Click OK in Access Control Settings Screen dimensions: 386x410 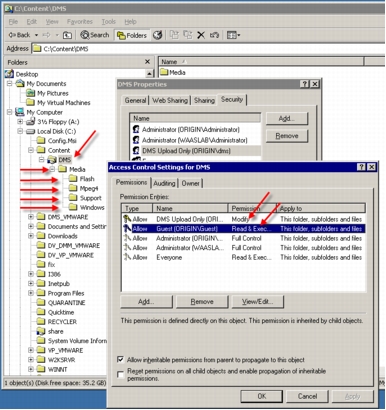pyautogui.click(x=262, y=396)
